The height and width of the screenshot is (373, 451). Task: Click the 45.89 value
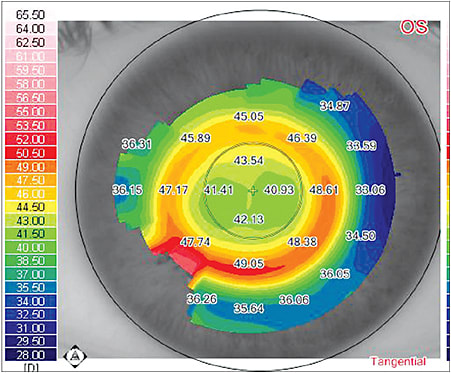[x=195, y=138]
